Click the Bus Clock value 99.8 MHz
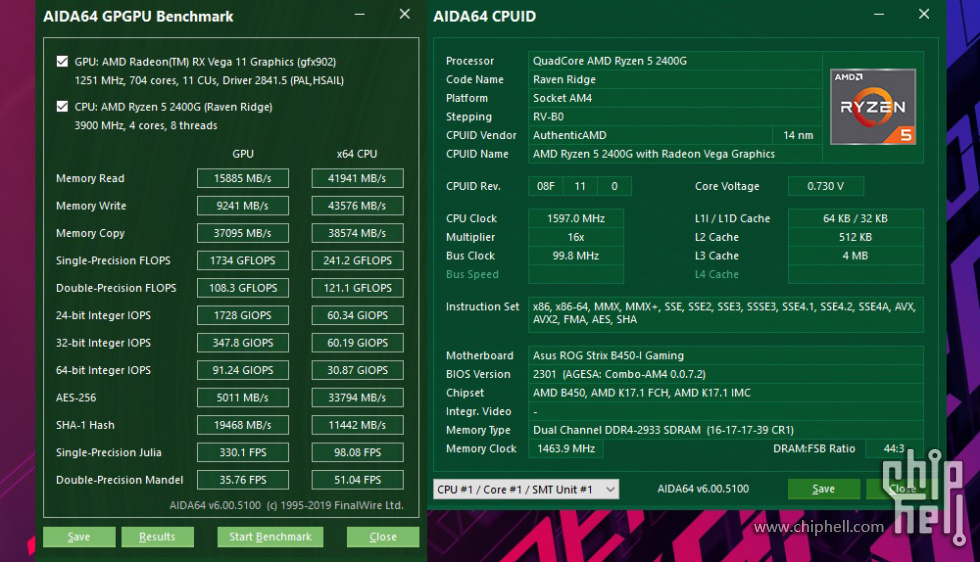 tap(576, 256)
